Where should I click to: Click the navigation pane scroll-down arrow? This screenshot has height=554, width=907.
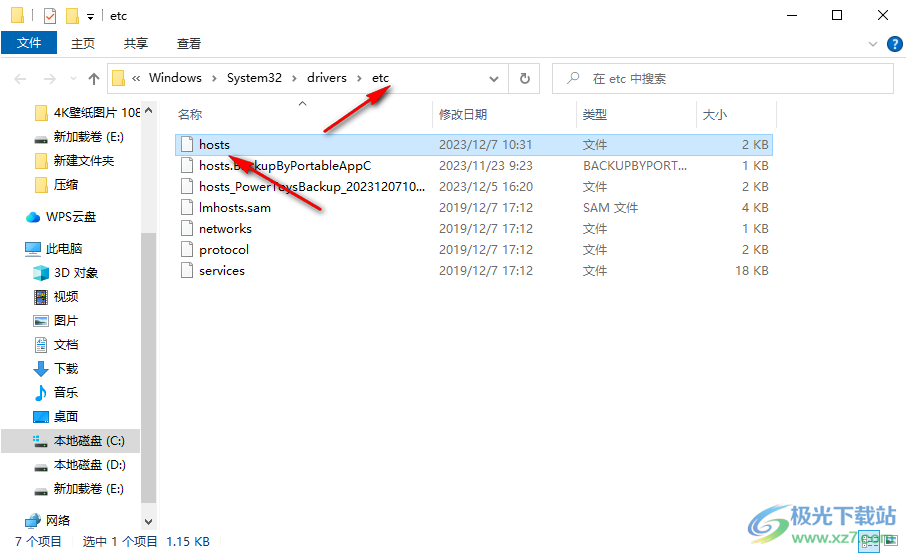point(149,521)
